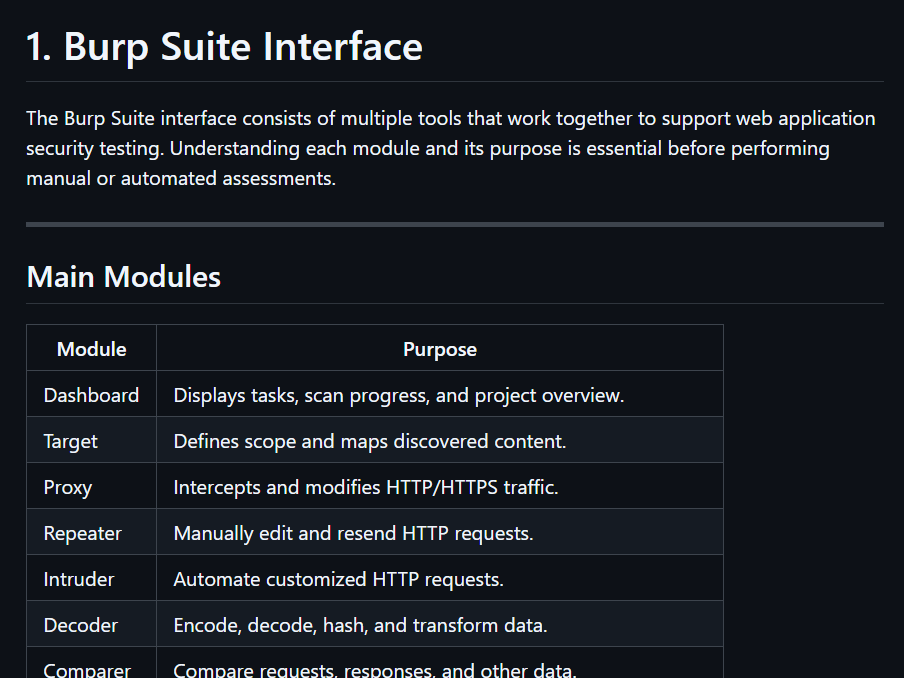Click 'Displays tasks, scan progress, and project overview.'
Viewport: 904px width, 678px height.
(399, 395)
